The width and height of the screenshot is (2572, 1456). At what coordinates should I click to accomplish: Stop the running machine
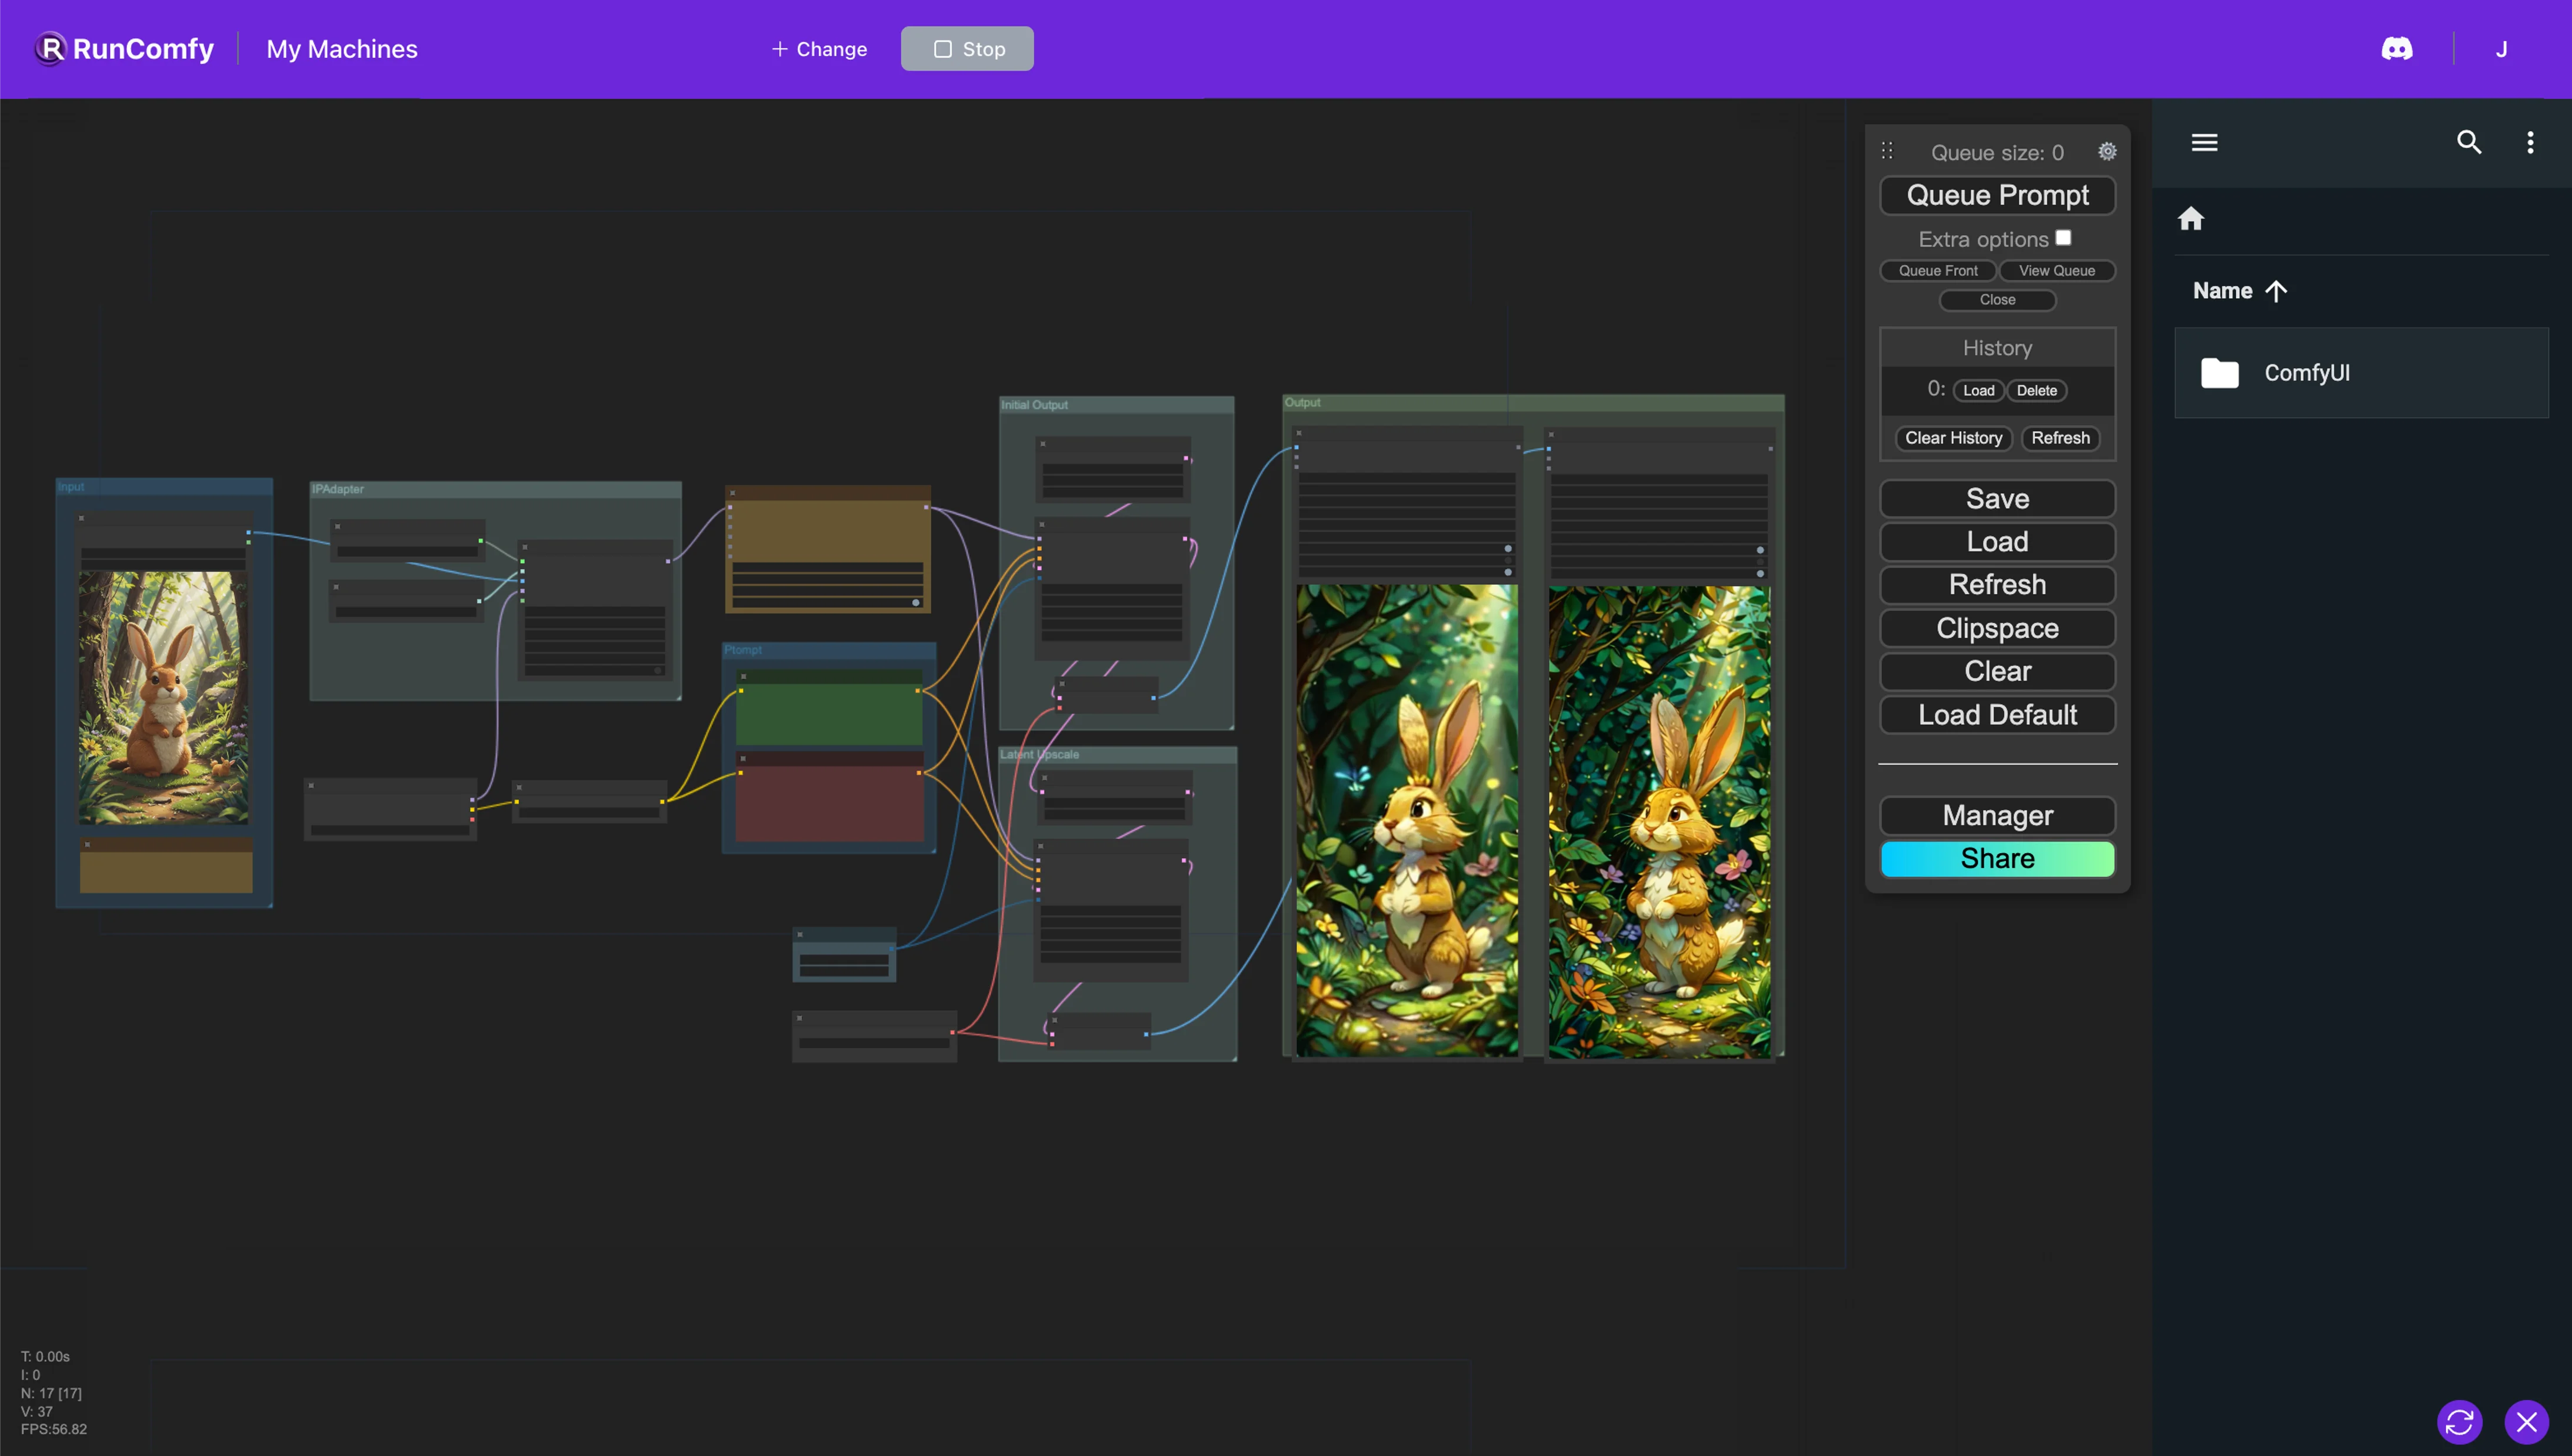(967, 49)
